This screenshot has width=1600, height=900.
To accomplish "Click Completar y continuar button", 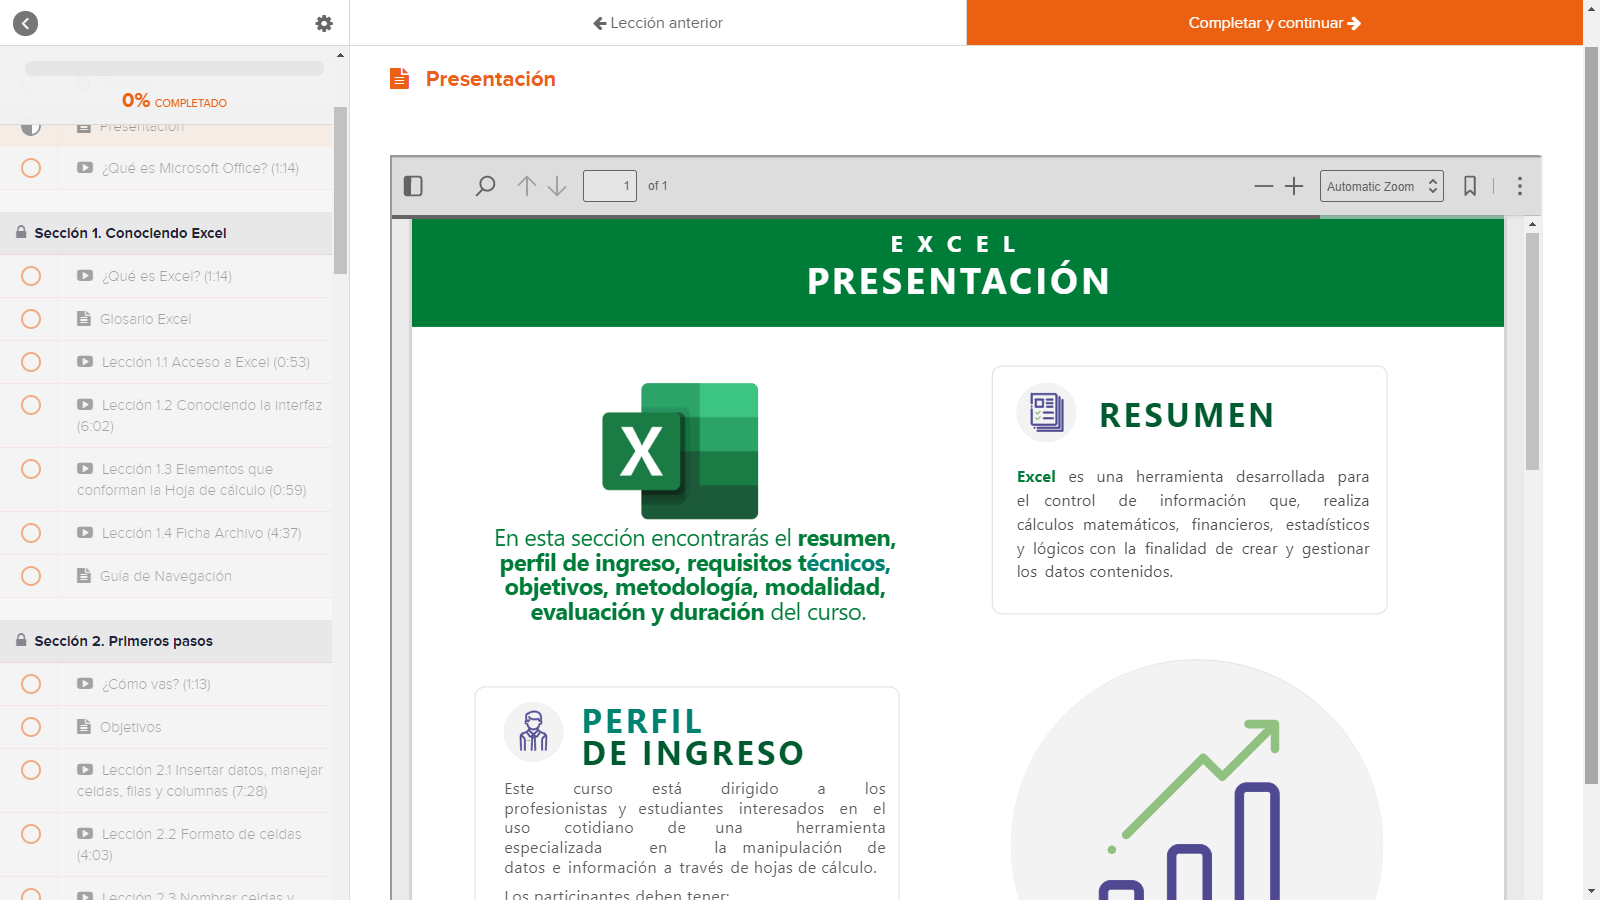I will pos(1274,23).
